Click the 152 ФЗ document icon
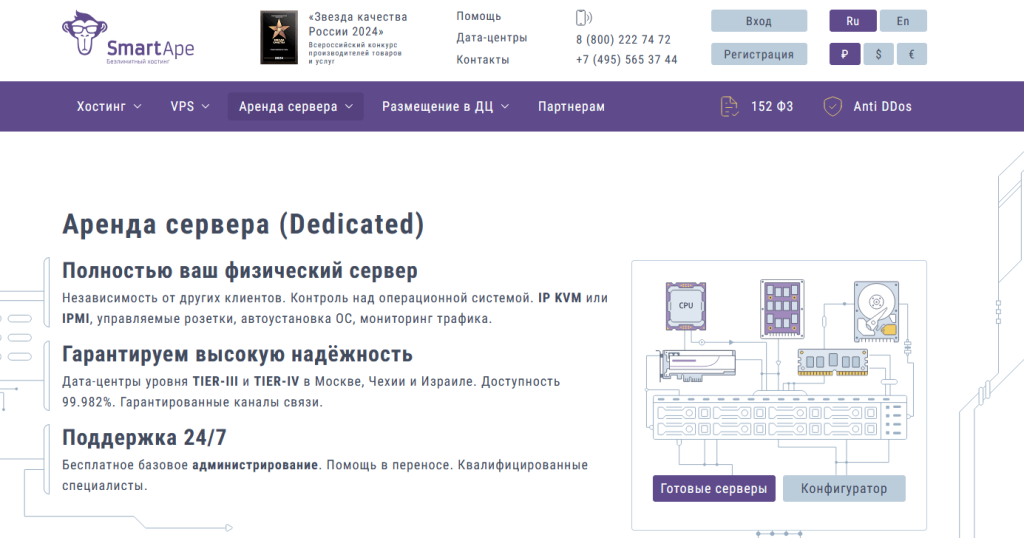This screenshot has width=1024, height=538. pyautogui.click(x=730, y=106)
